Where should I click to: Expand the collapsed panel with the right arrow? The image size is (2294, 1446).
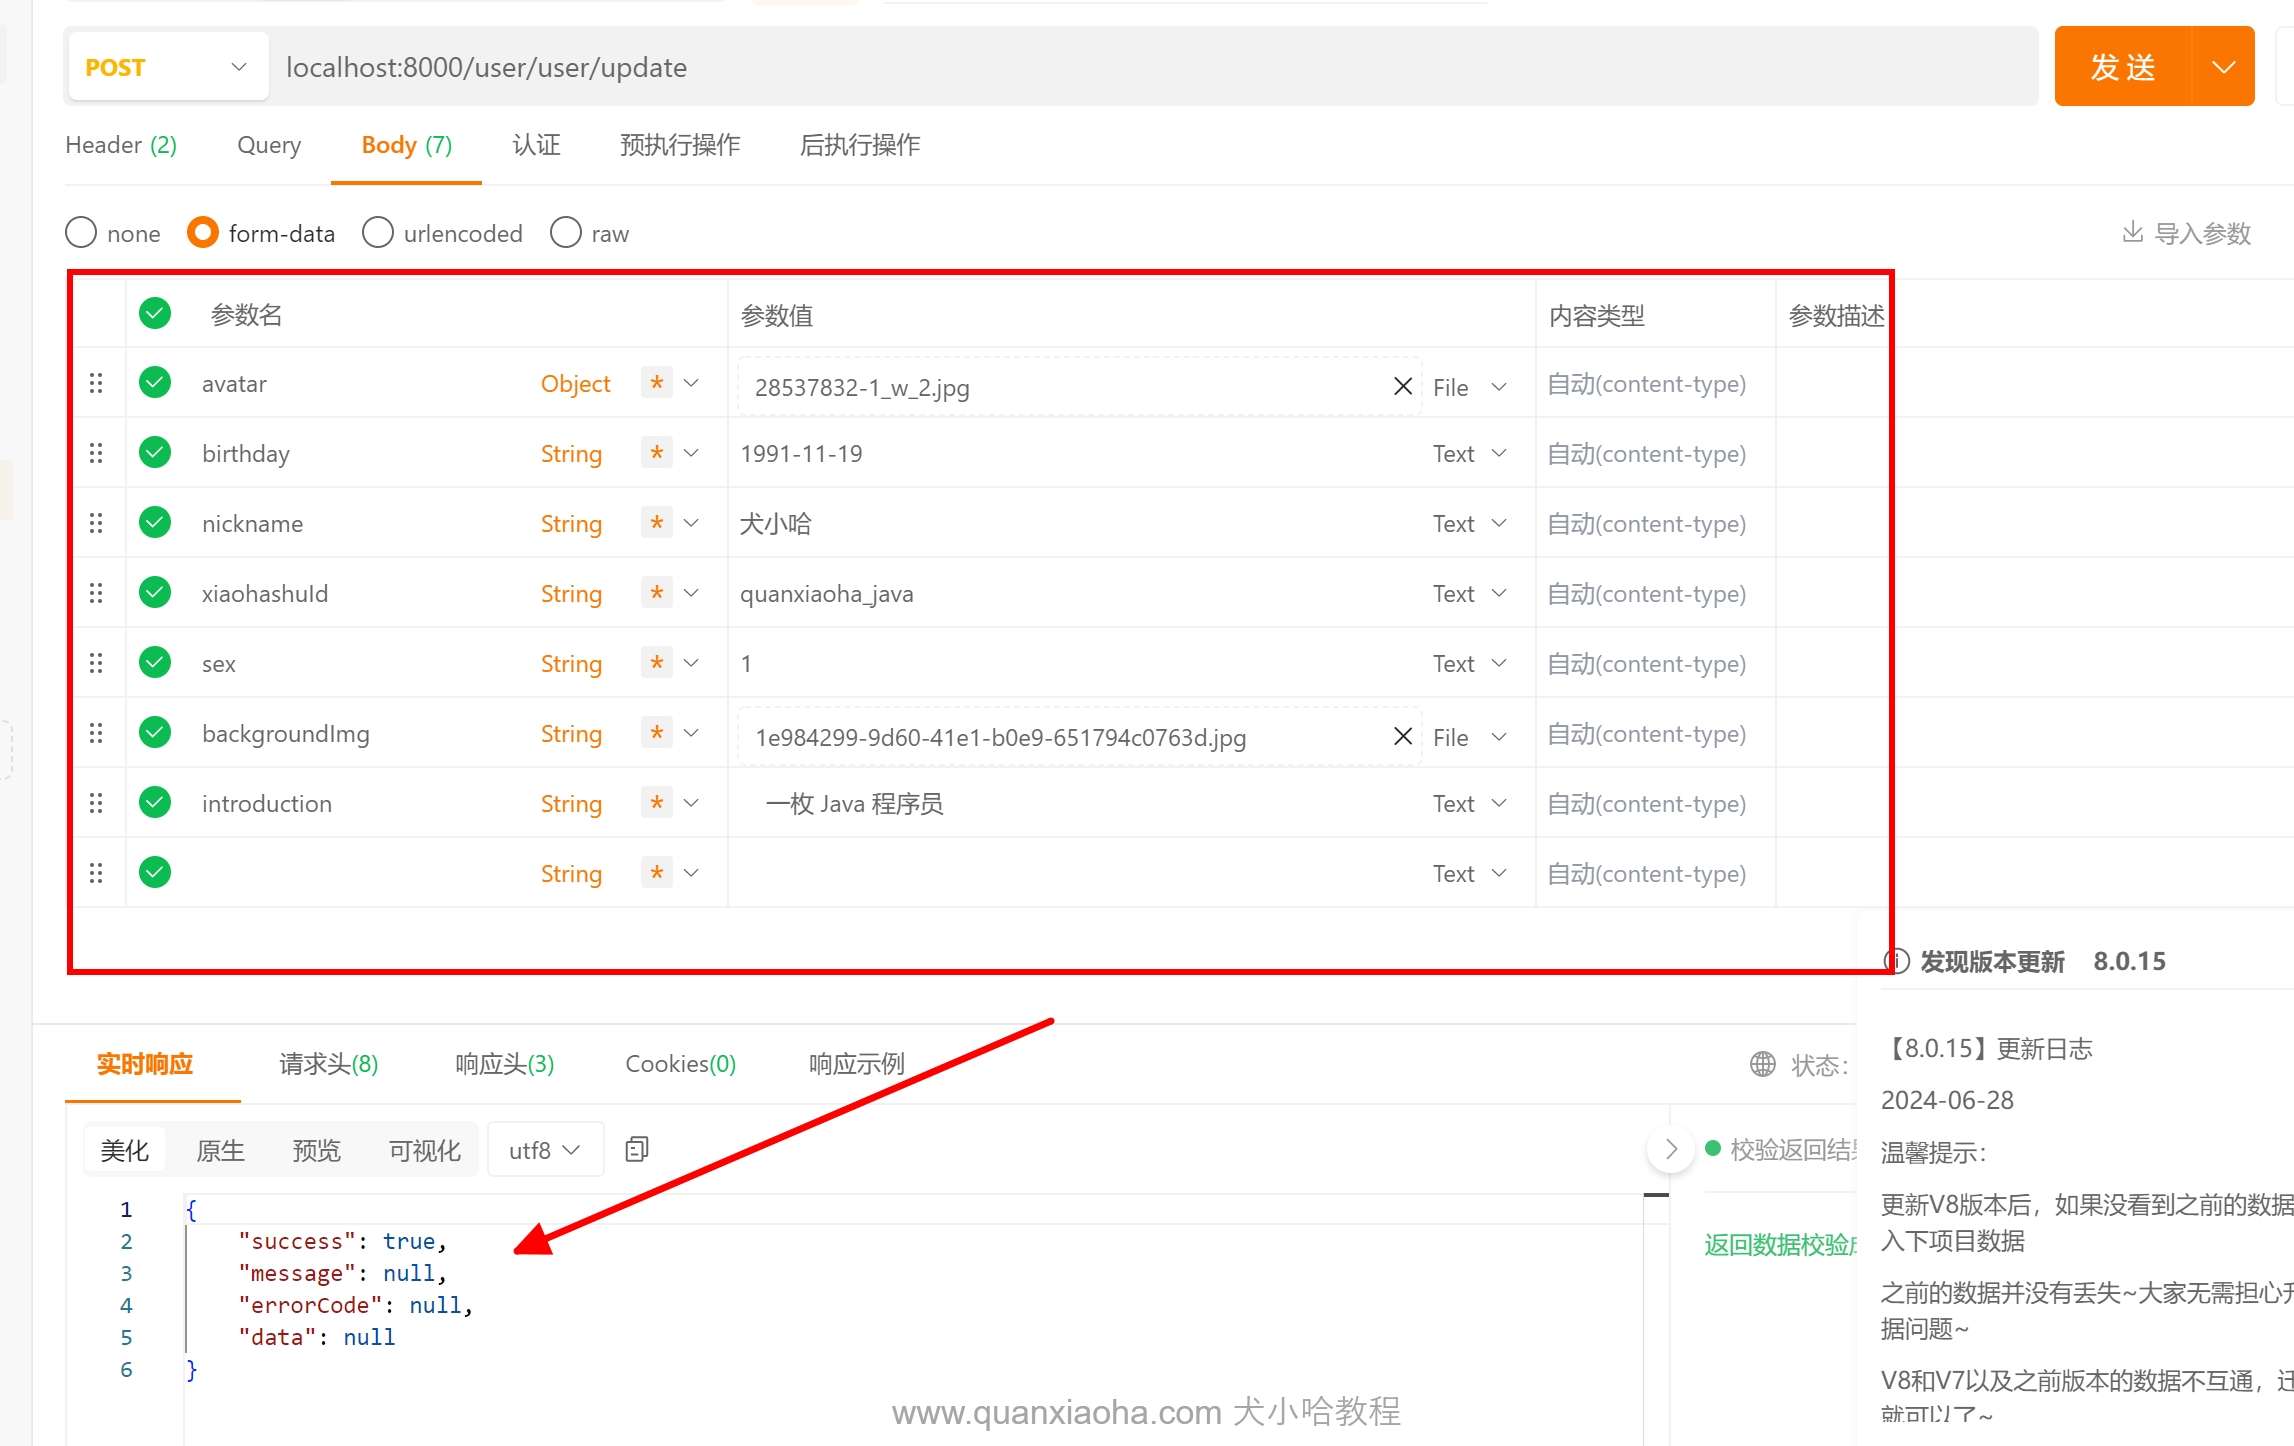1670,1149
